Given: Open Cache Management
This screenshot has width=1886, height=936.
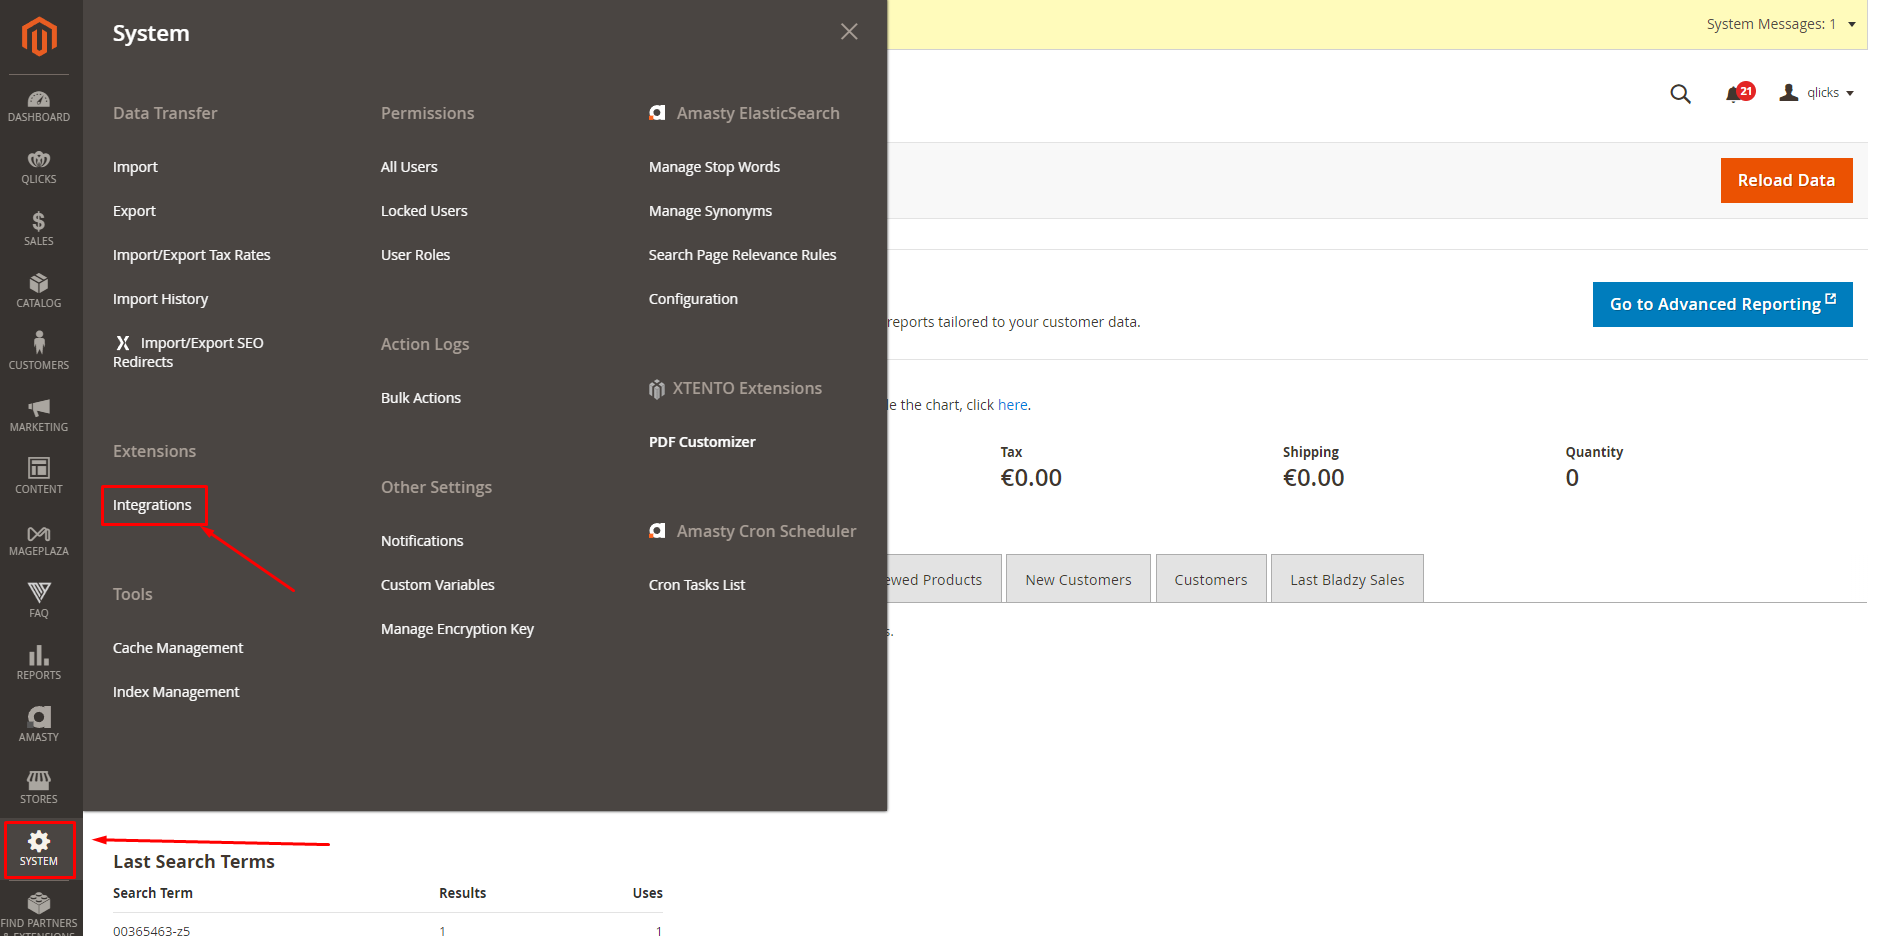Looking at the screenshot, I should click(x=178, y=648).
